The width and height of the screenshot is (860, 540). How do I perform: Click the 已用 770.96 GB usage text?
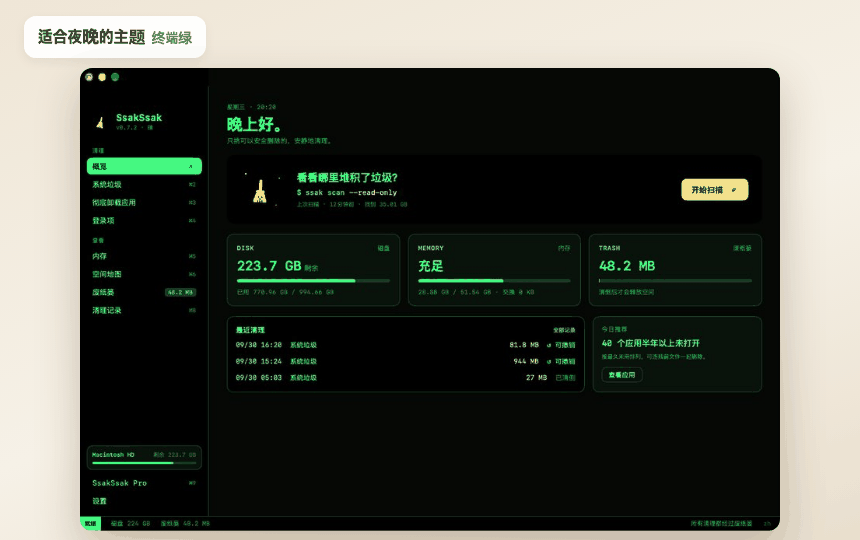[285, 292]
